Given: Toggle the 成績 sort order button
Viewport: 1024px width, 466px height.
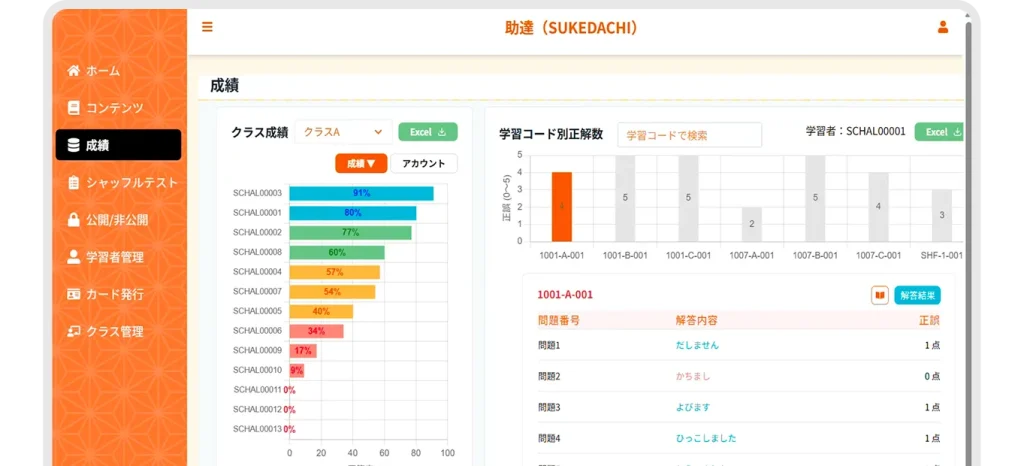Looking at the screenshot, I should pos(360,164).
